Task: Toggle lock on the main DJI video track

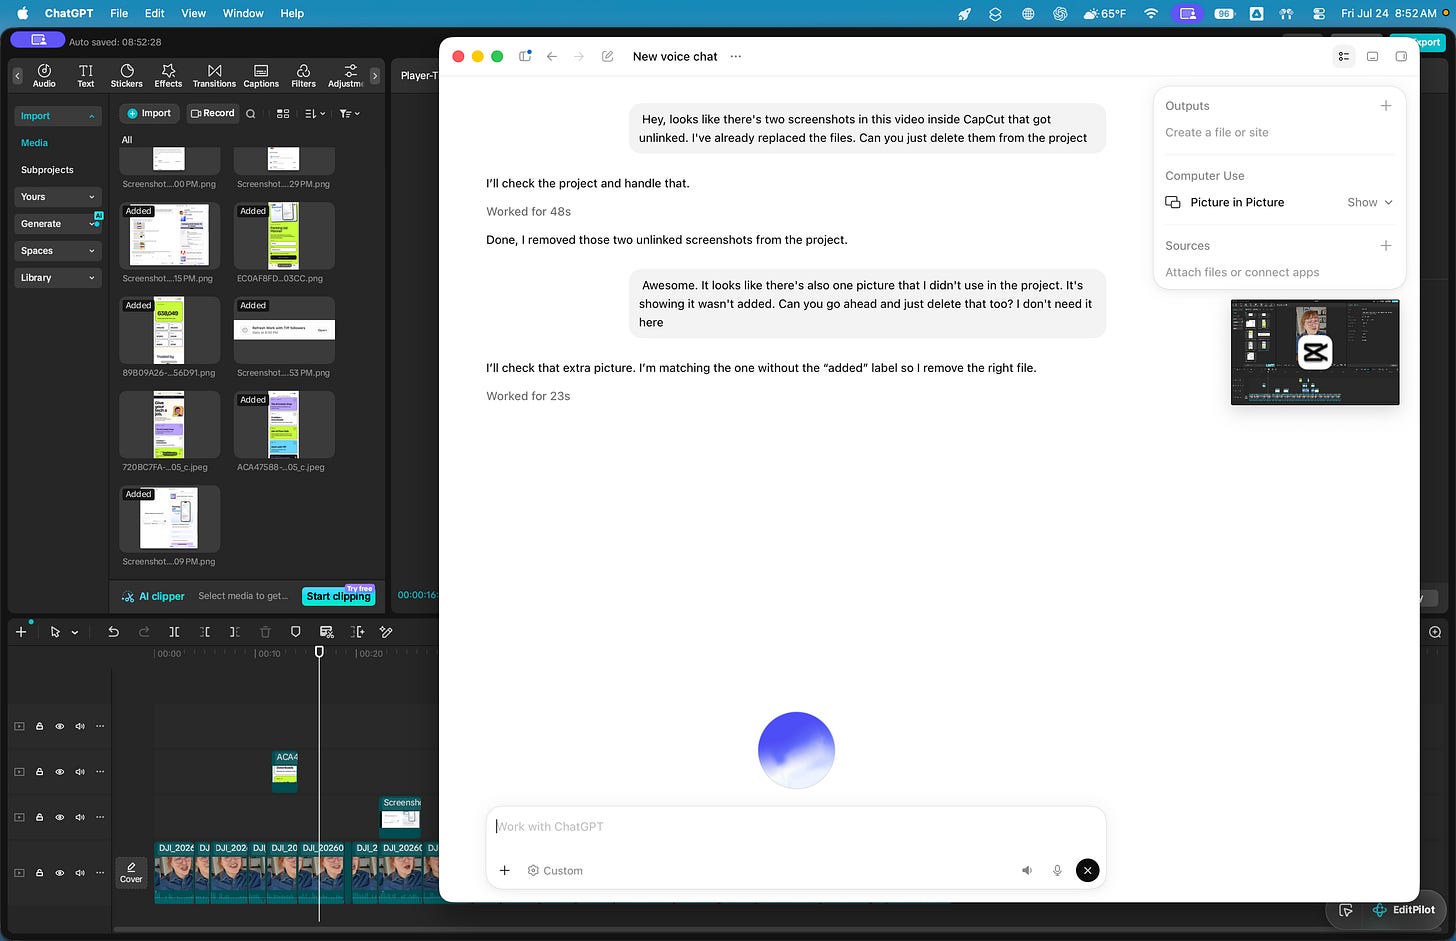Action: point(40,873)
